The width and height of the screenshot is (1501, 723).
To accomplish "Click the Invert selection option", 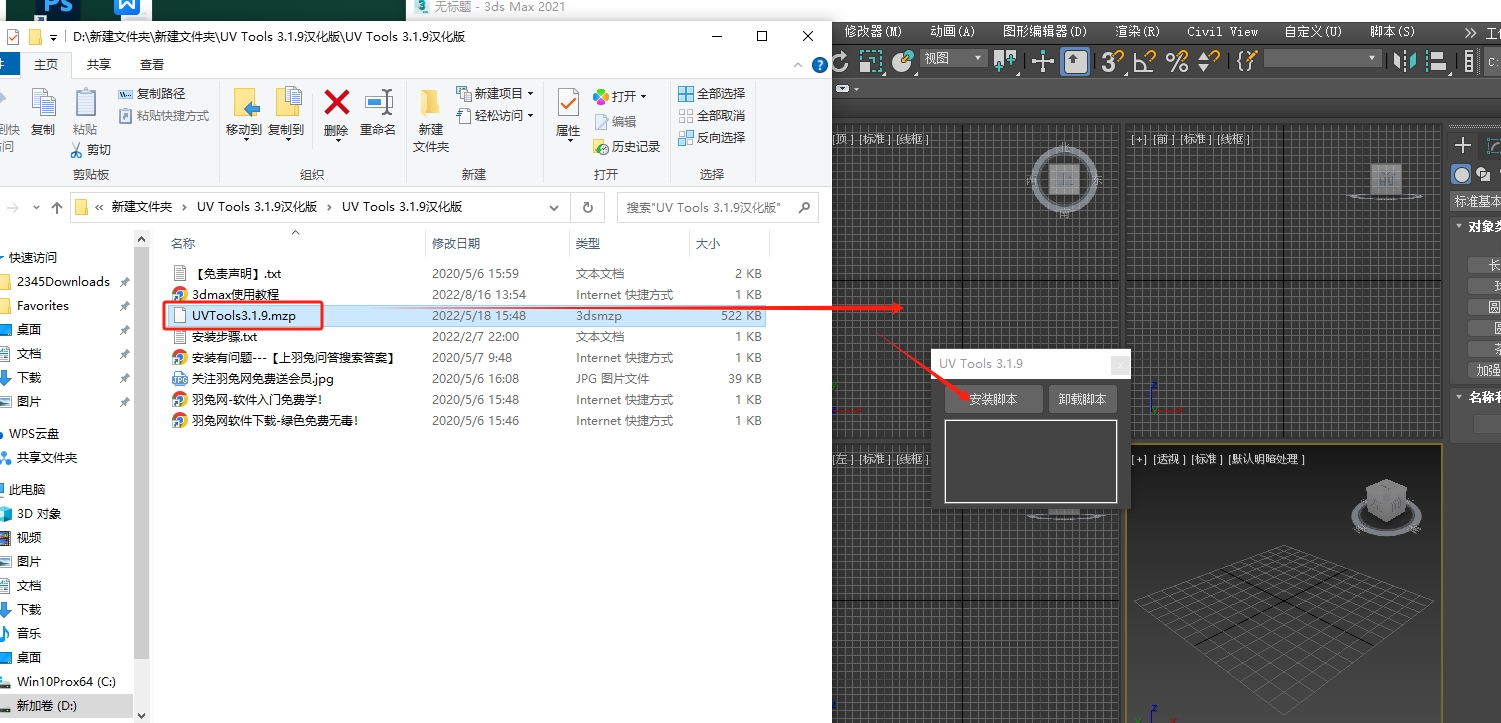I will 711,137.
